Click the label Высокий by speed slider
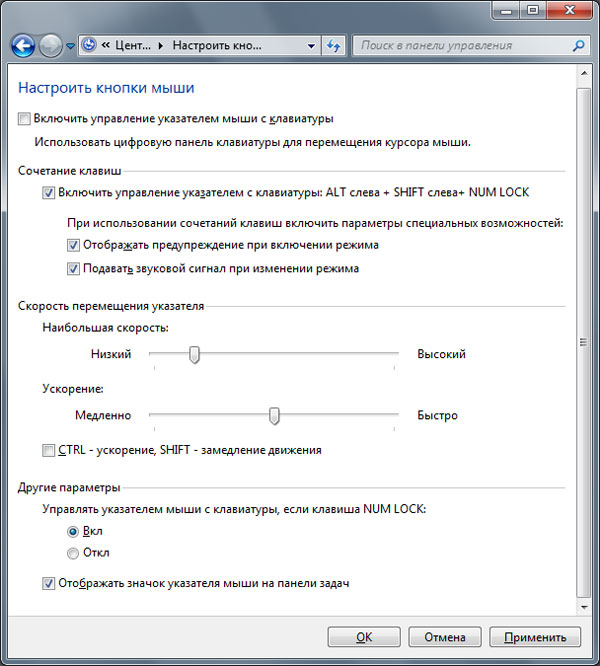This screenshot has width=600, height=666. click(x=441, y=354)
